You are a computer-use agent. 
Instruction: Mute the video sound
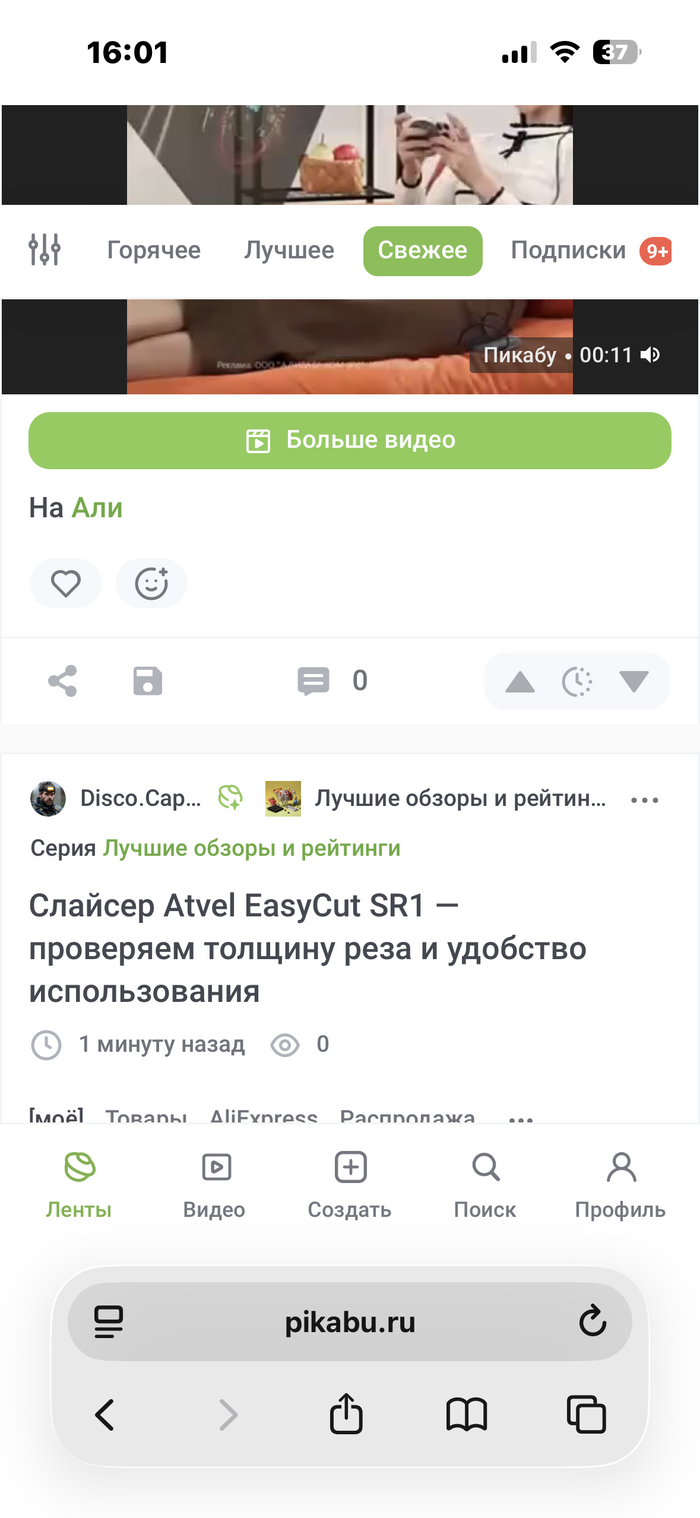pyautogui.click(x=651, y=355)
